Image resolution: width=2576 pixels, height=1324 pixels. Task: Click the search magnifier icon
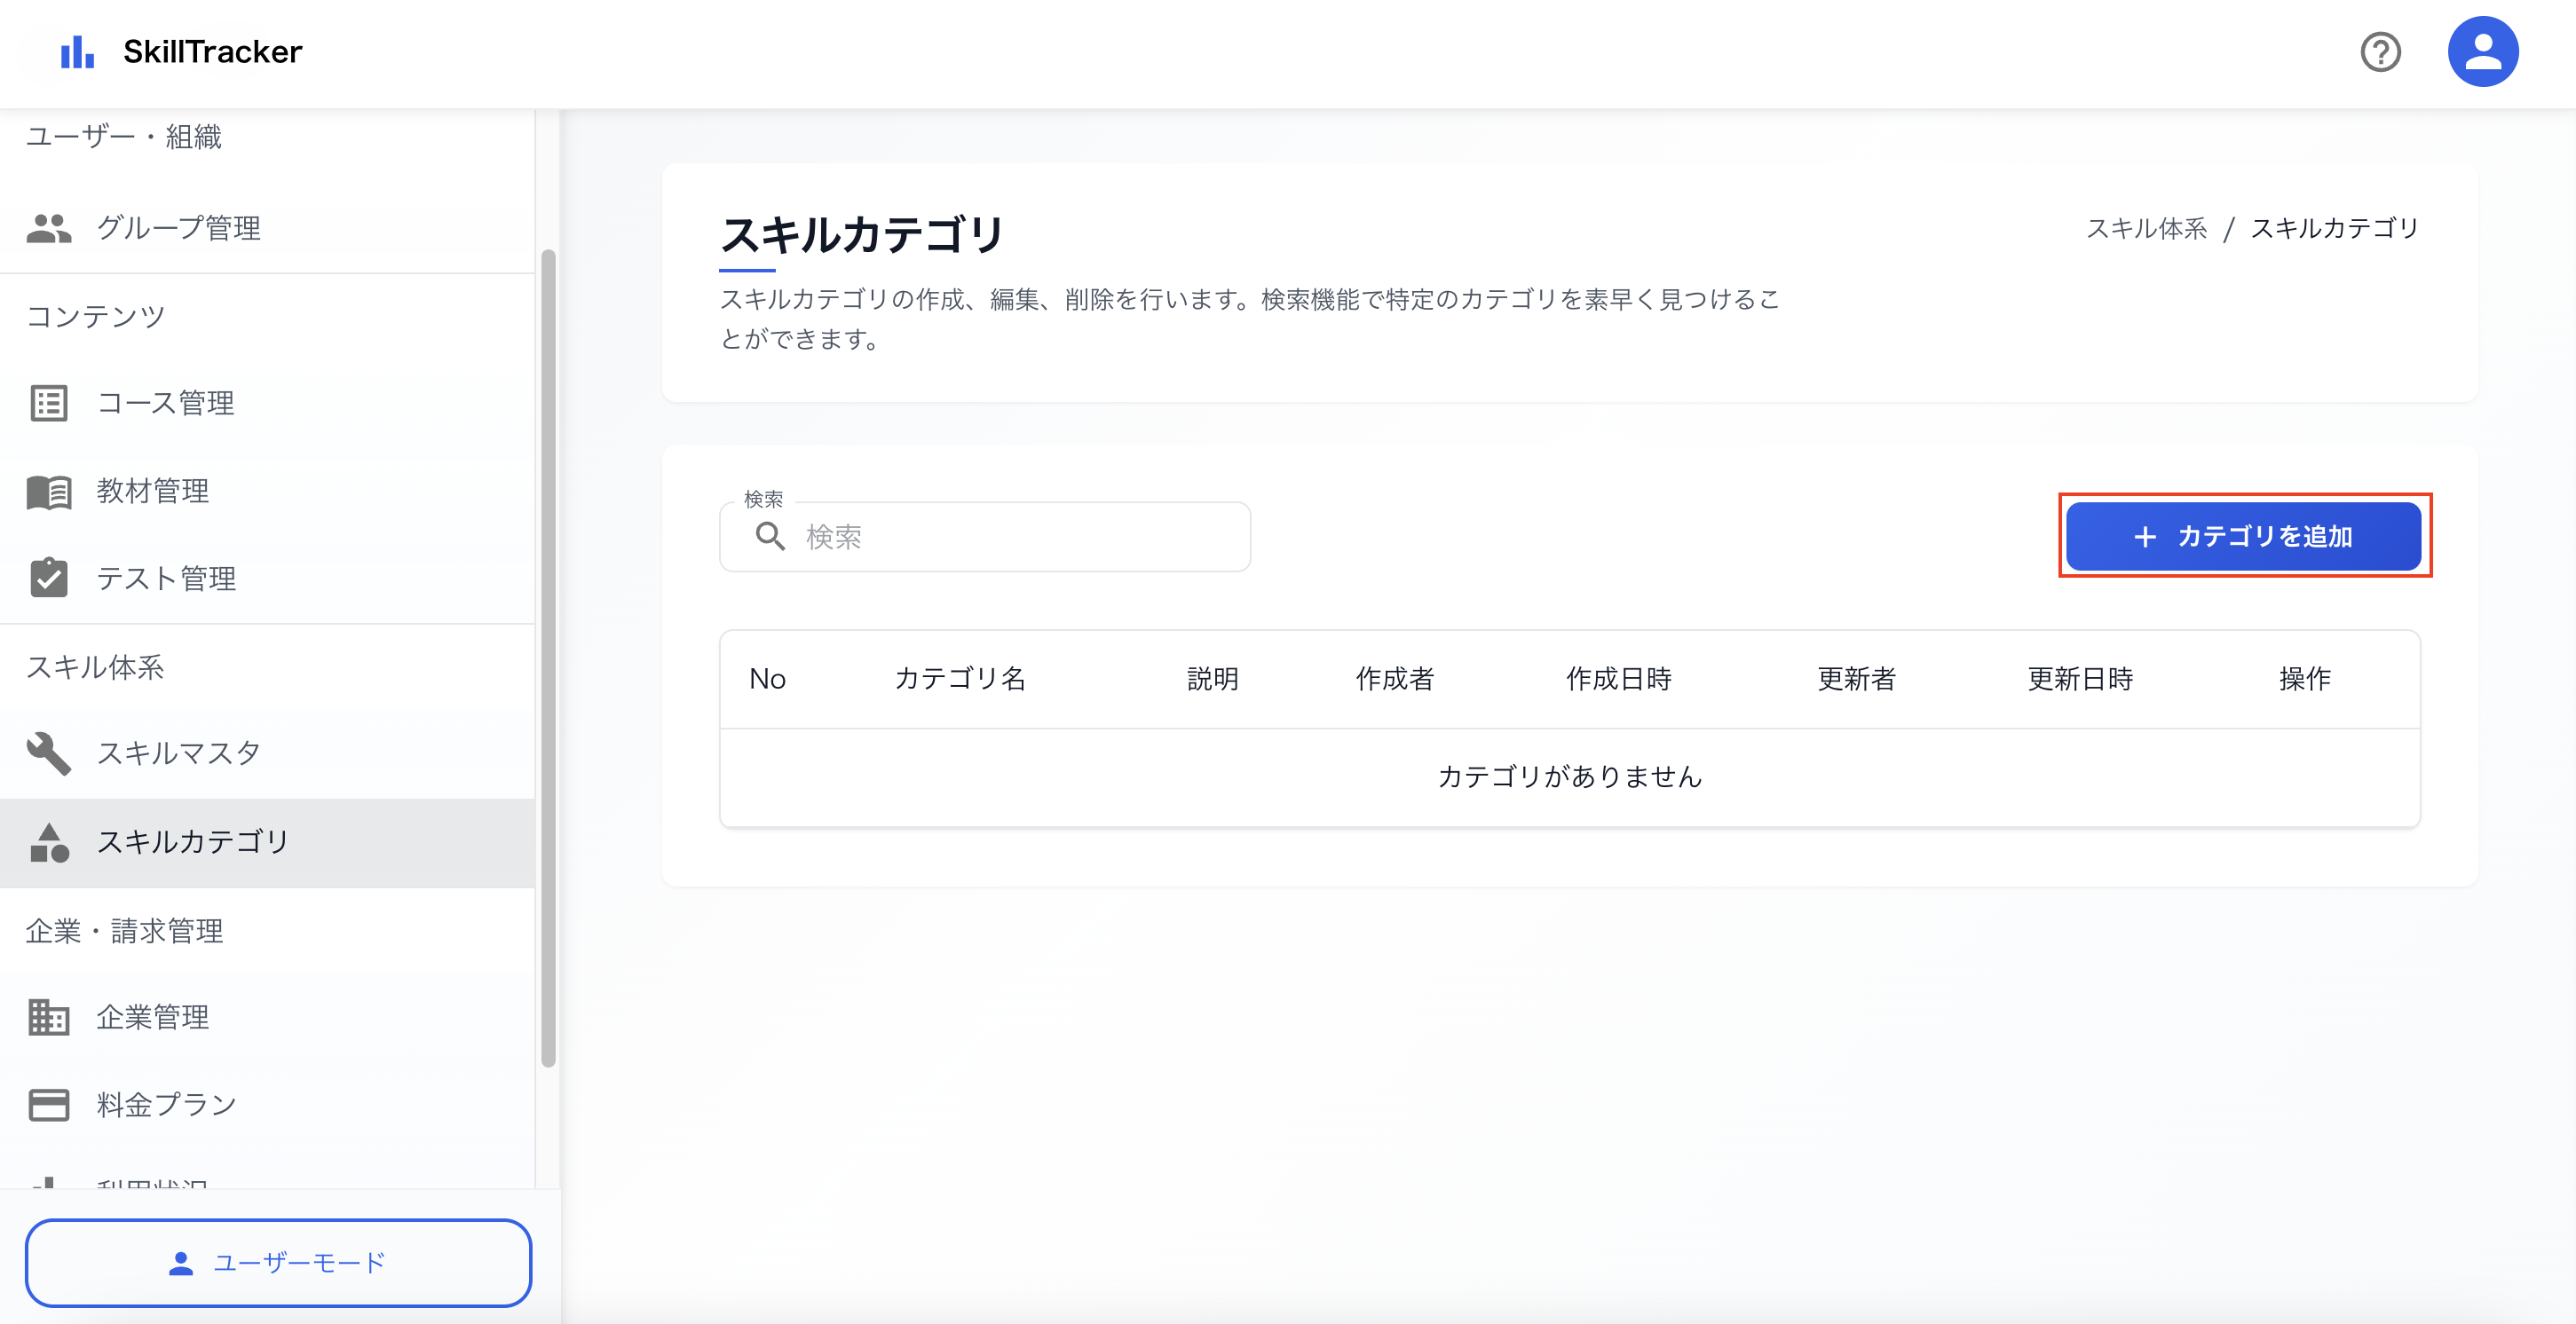pyautogui.click(x=769, y=537)
